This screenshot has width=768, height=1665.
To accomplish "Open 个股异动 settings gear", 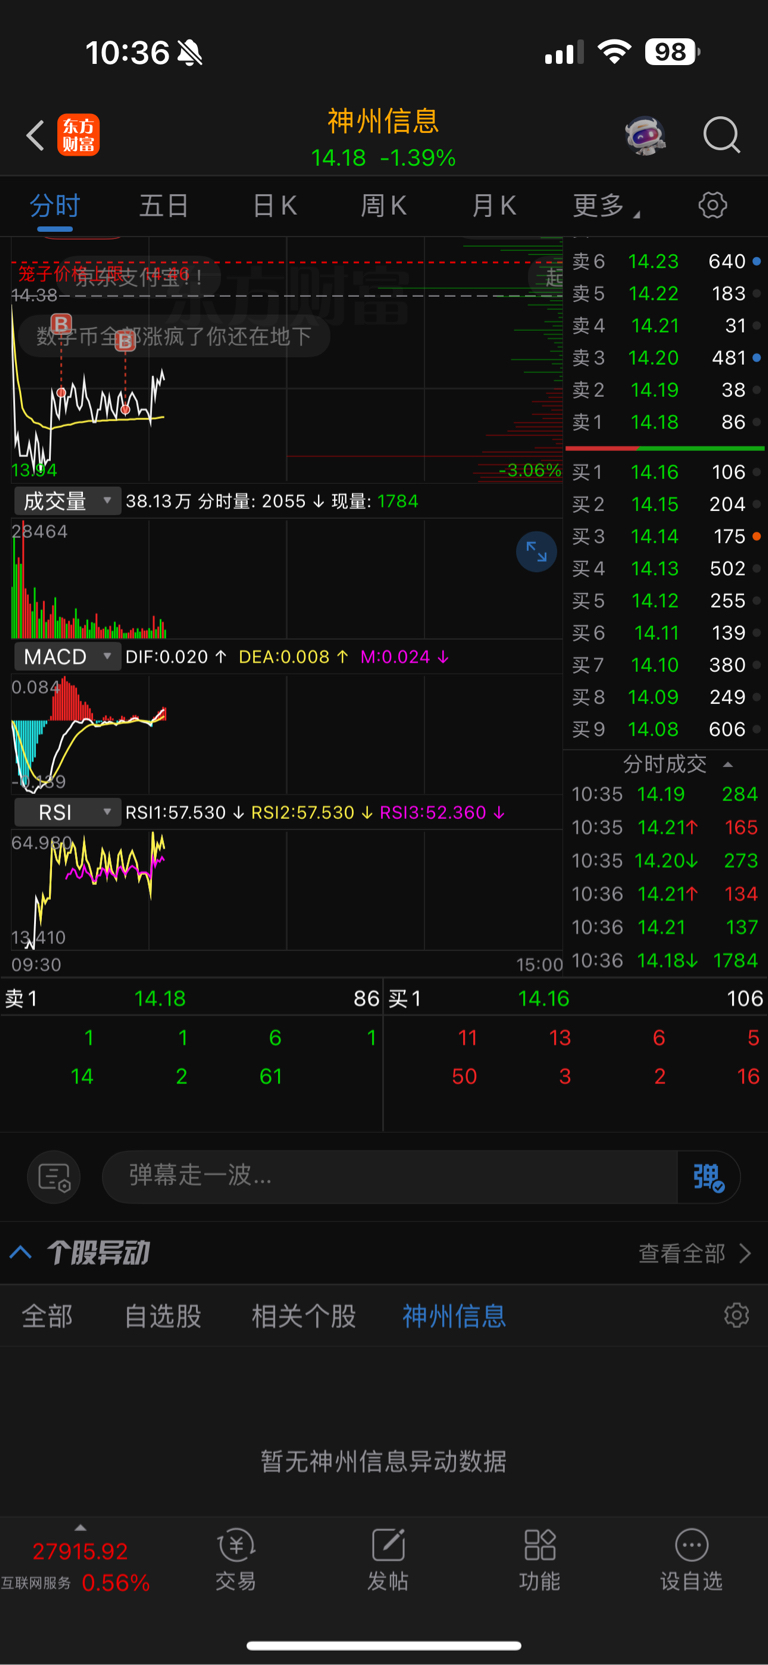I will point(737,1315).
